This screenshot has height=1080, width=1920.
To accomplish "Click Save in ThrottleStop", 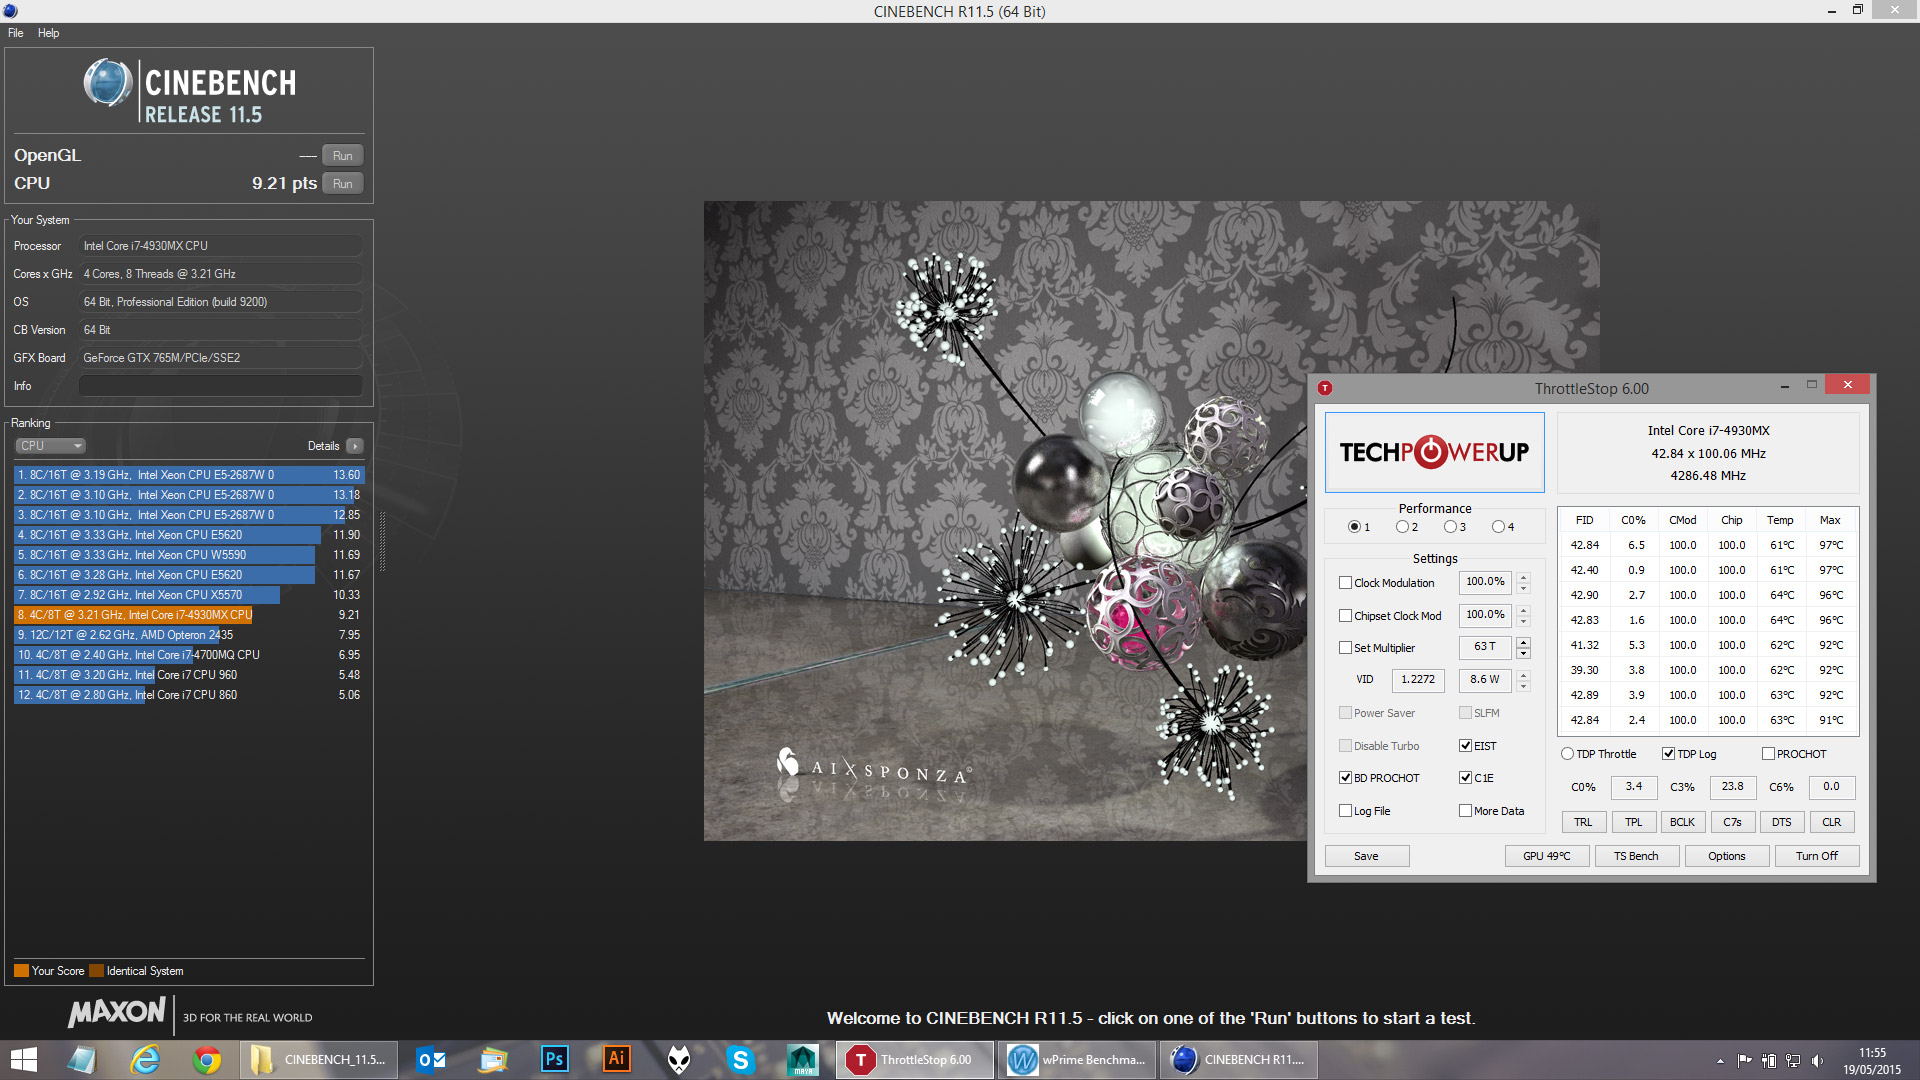I will coord(1366,856).
